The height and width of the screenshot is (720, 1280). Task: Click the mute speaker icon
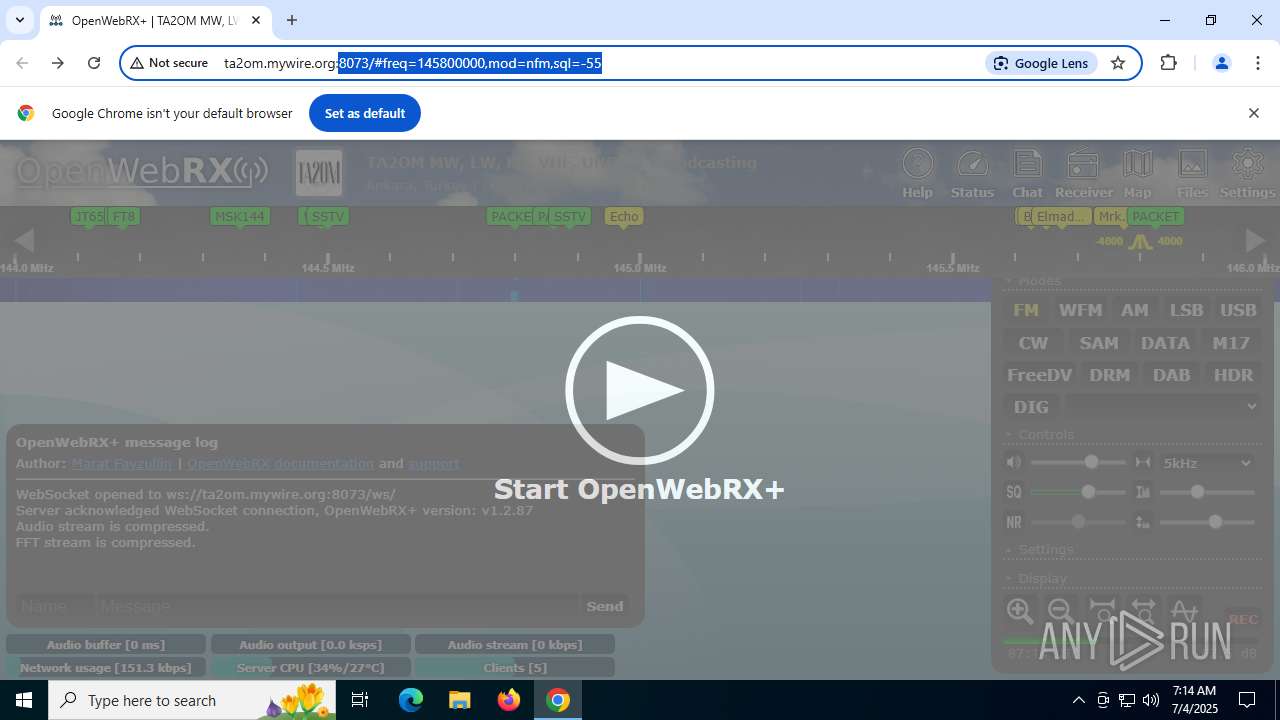click(1014, 463)
